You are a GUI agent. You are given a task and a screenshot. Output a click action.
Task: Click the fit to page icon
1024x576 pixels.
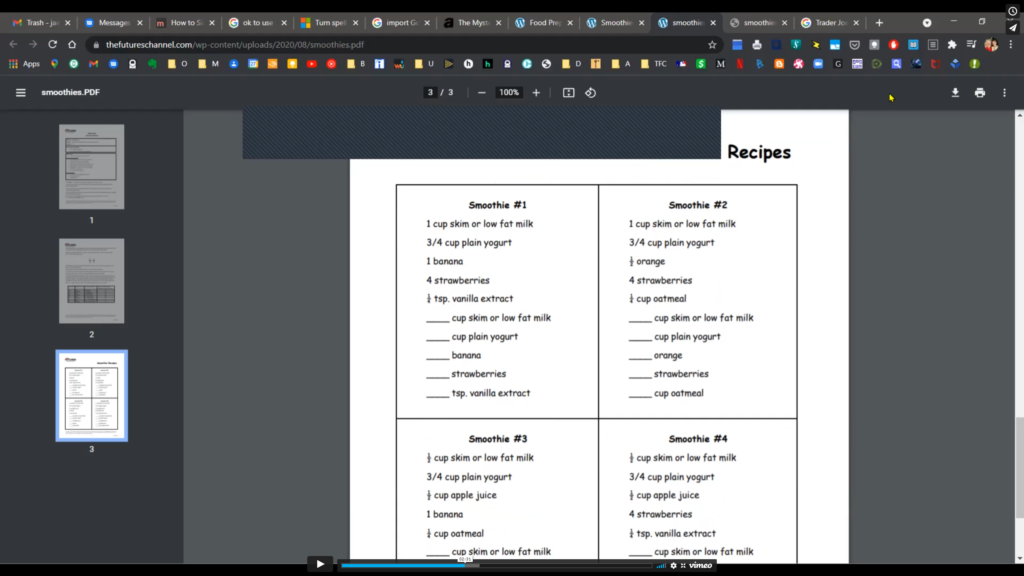(x=569, y=93)
